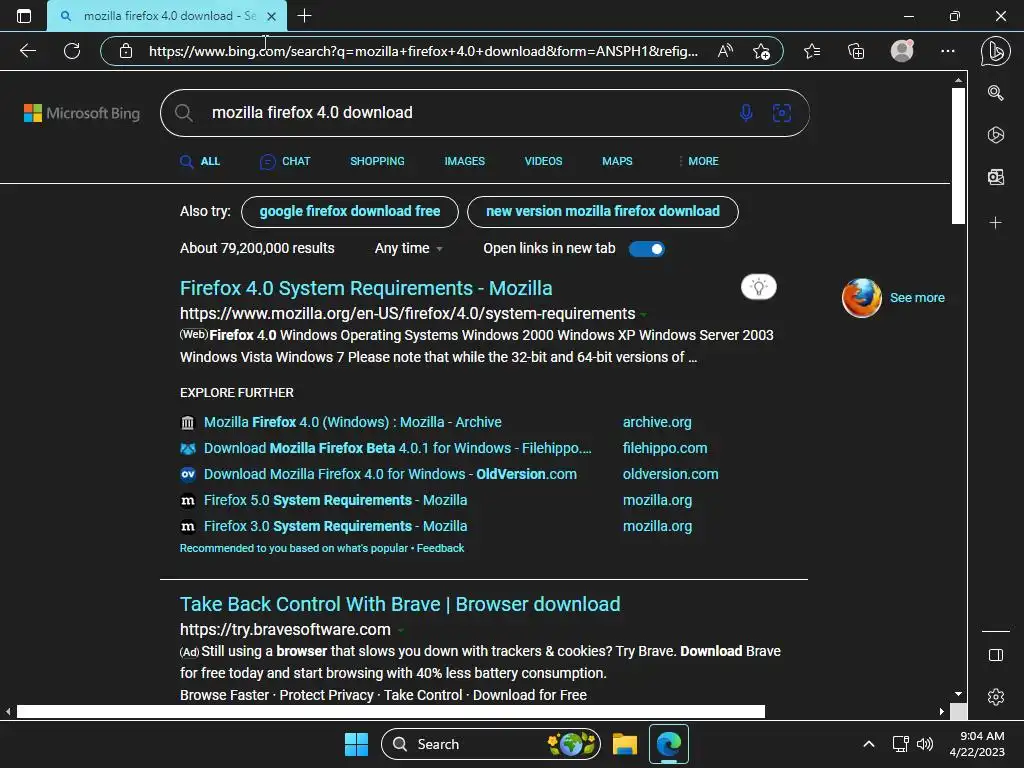Add a sidebar app with plus icon
The height and width of the screenshot is (768, 1024).
[x=995, y=223]
